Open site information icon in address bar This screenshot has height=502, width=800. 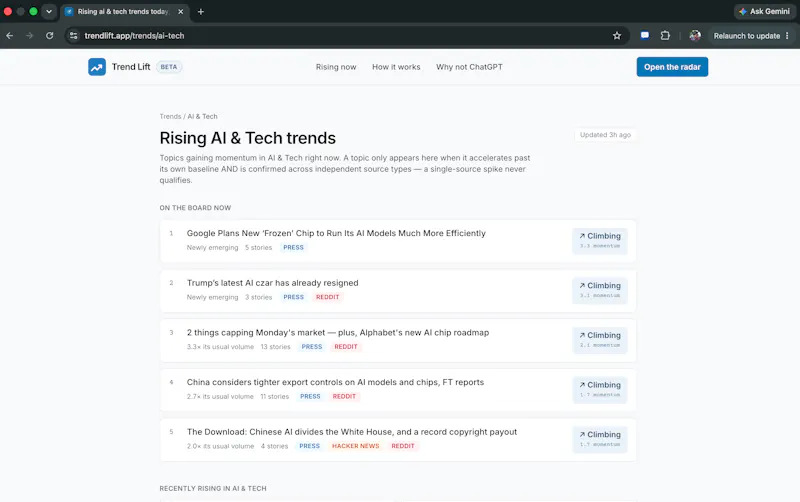tap(74, 36)
